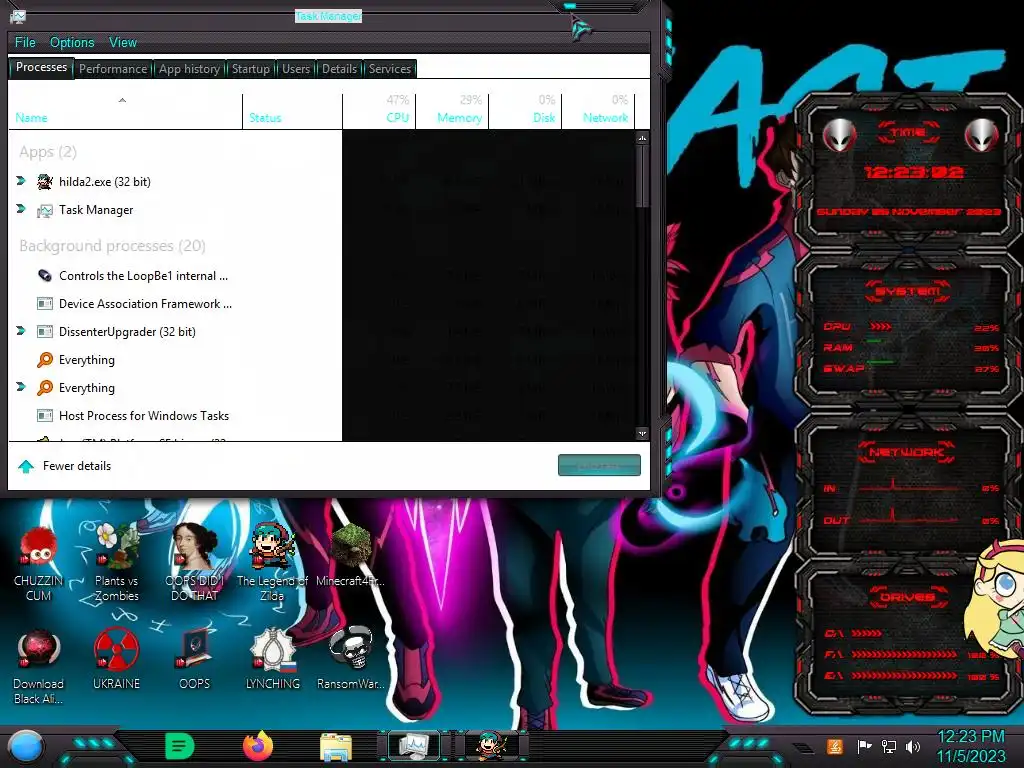
Task: Click the LoopBe1 process icon
Action: coord(44,276)
